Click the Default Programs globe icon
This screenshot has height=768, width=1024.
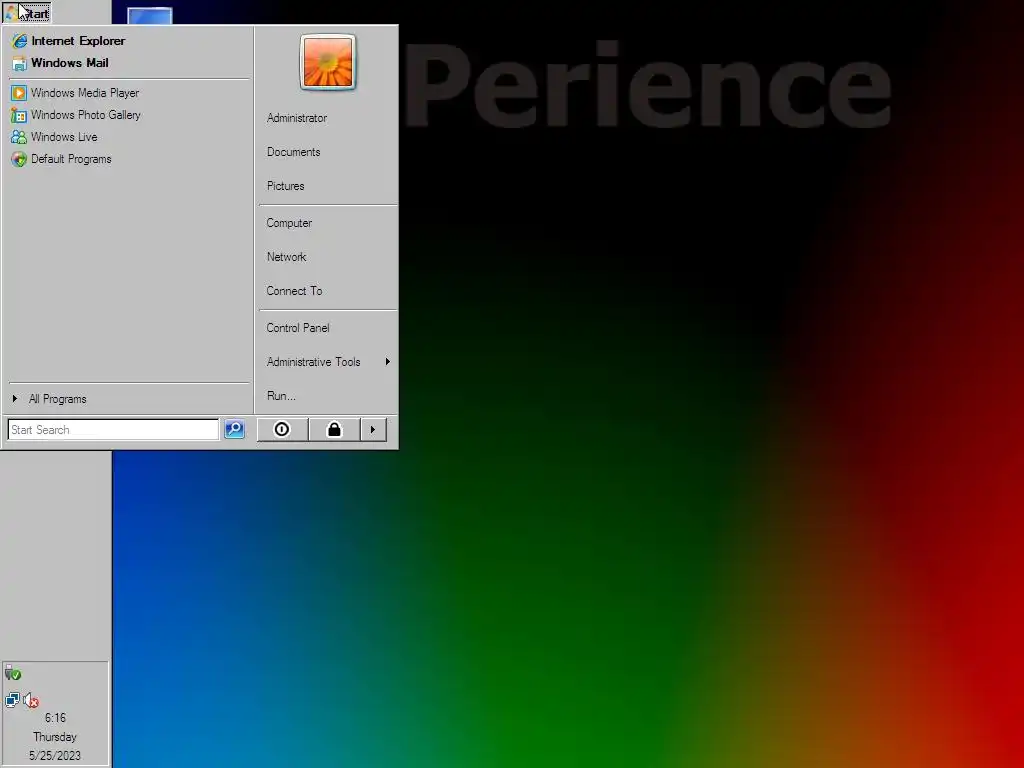click(19, 159)
